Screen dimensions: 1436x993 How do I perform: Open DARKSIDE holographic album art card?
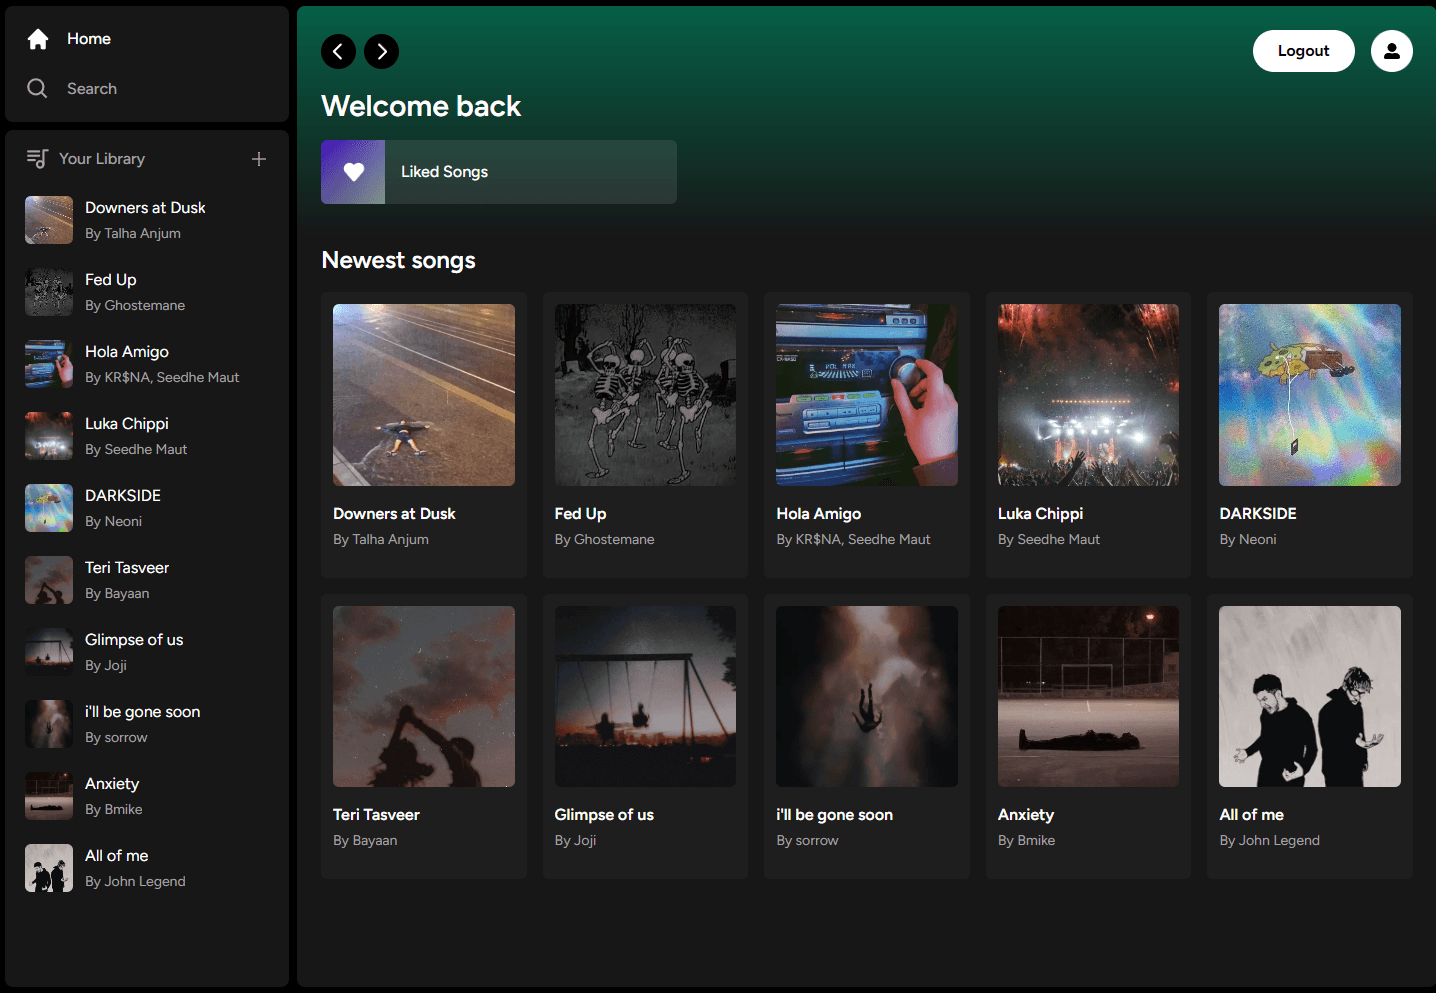pos(1310,395)
